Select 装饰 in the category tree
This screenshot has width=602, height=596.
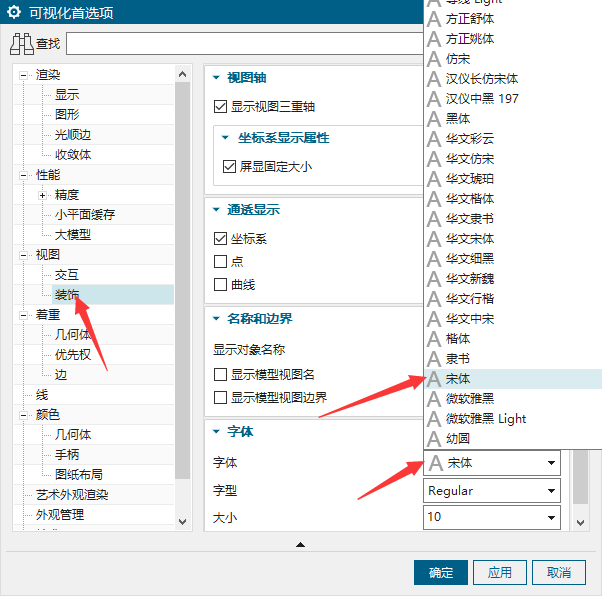coord(68,294)
